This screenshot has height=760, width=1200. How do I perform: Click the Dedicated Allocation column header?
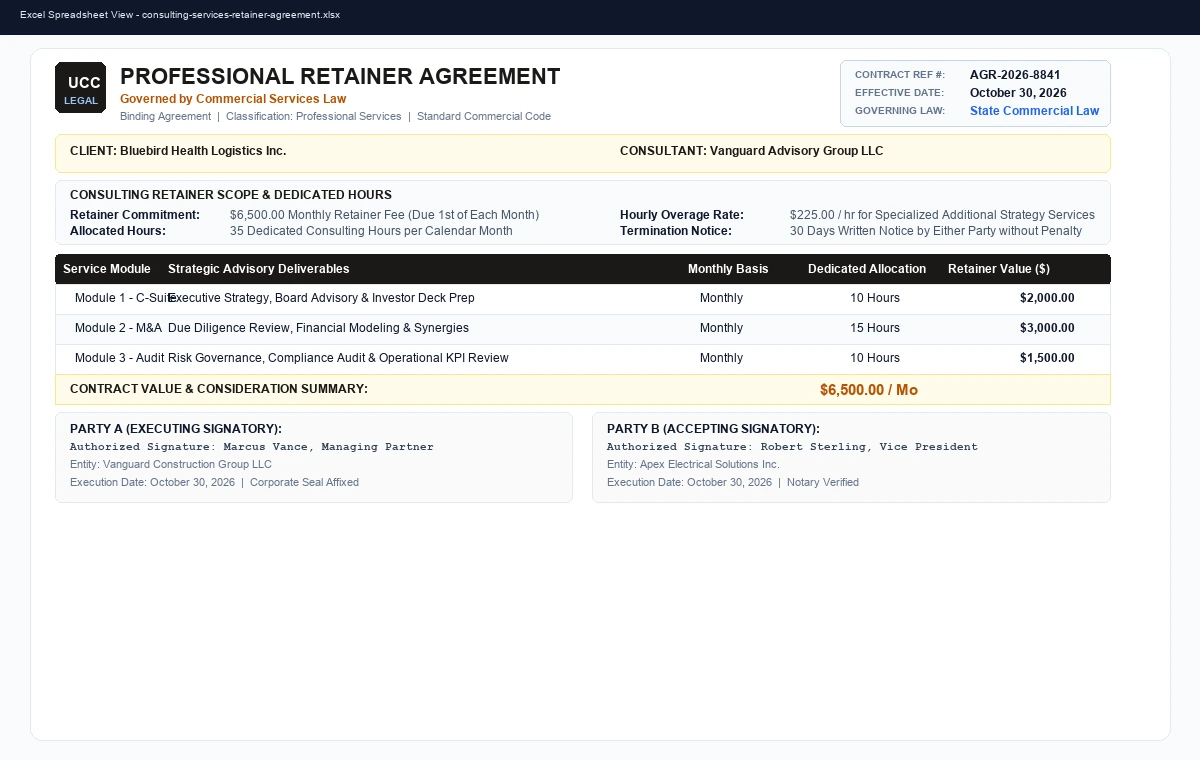tap(867, 269)
